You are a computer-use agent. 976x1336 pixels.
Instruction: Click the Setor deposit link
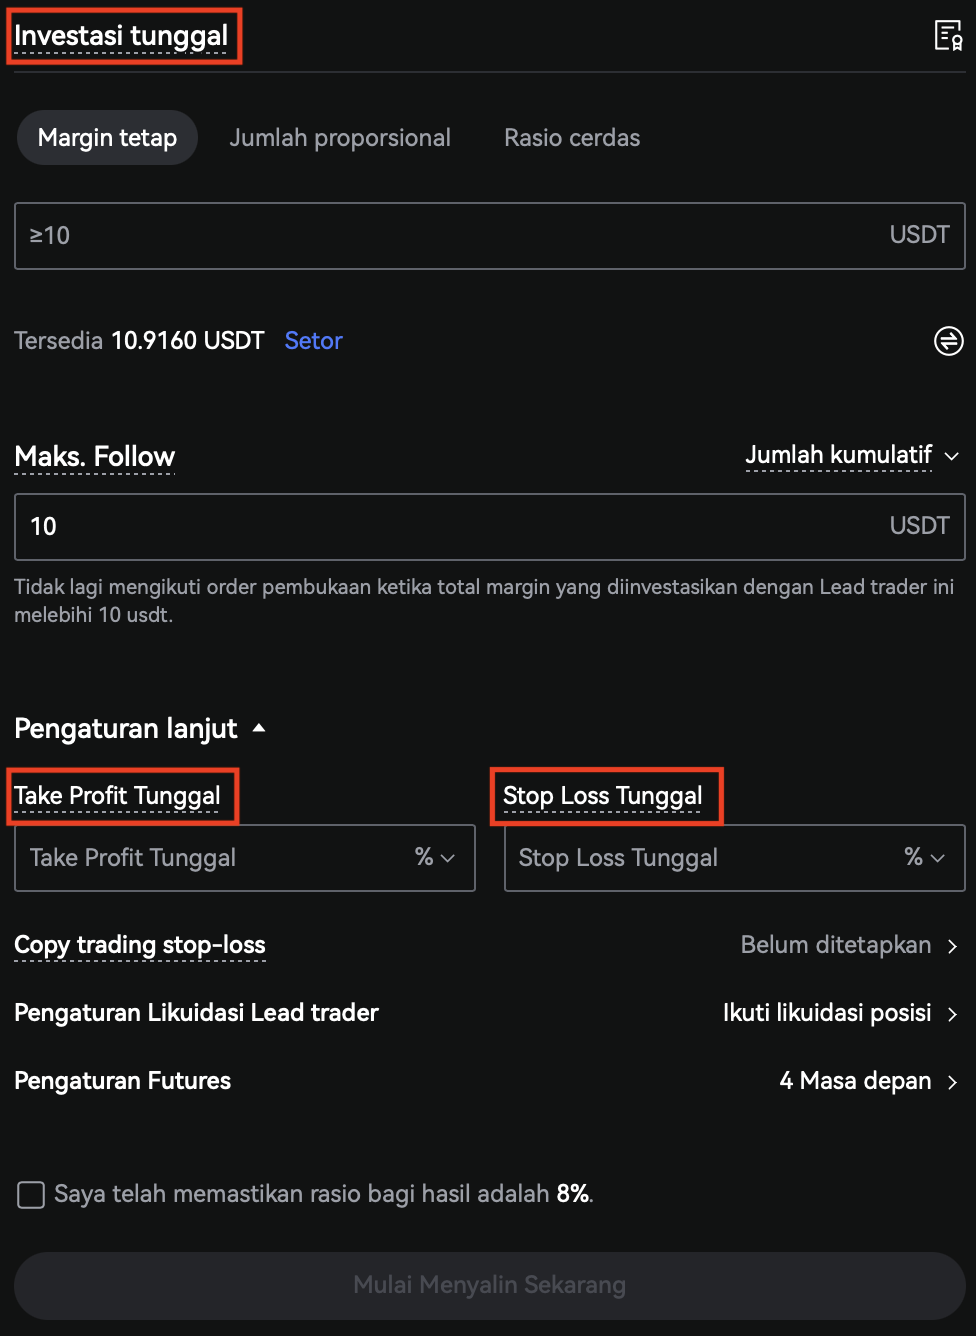pyautogui.click(x=313, y=341)
